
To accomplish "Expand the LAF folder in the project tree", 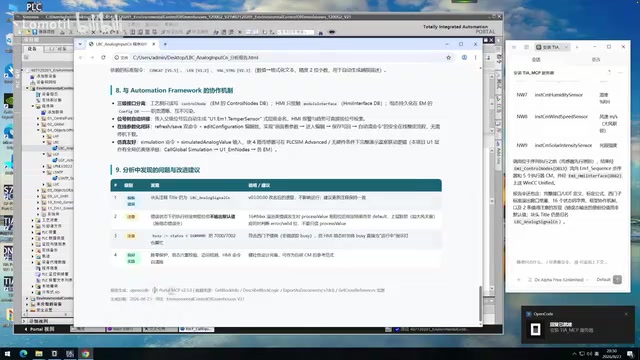I will (x=44, y=136).
